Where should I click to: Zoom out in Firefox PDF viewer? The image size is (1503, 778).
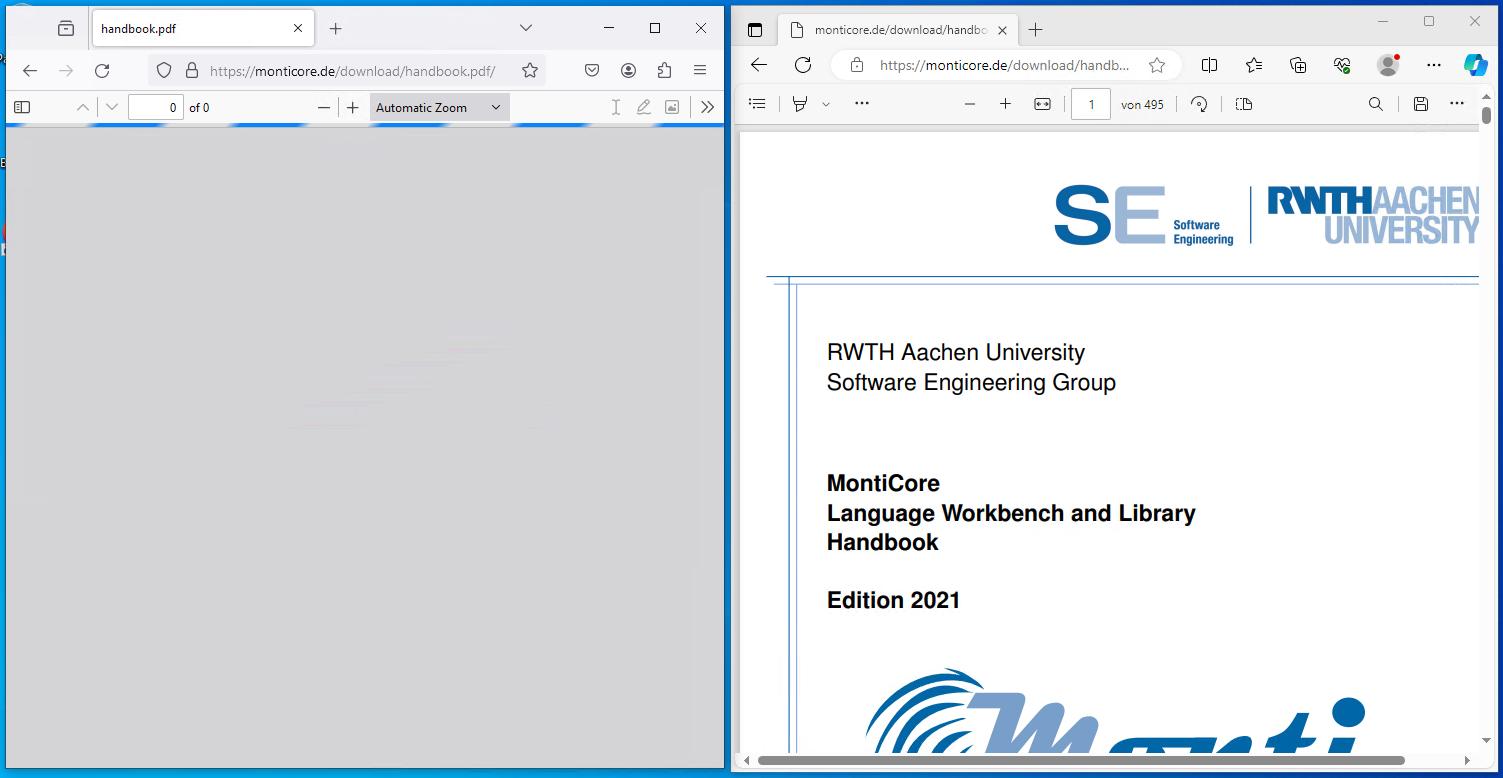click(x=323, y=107)
